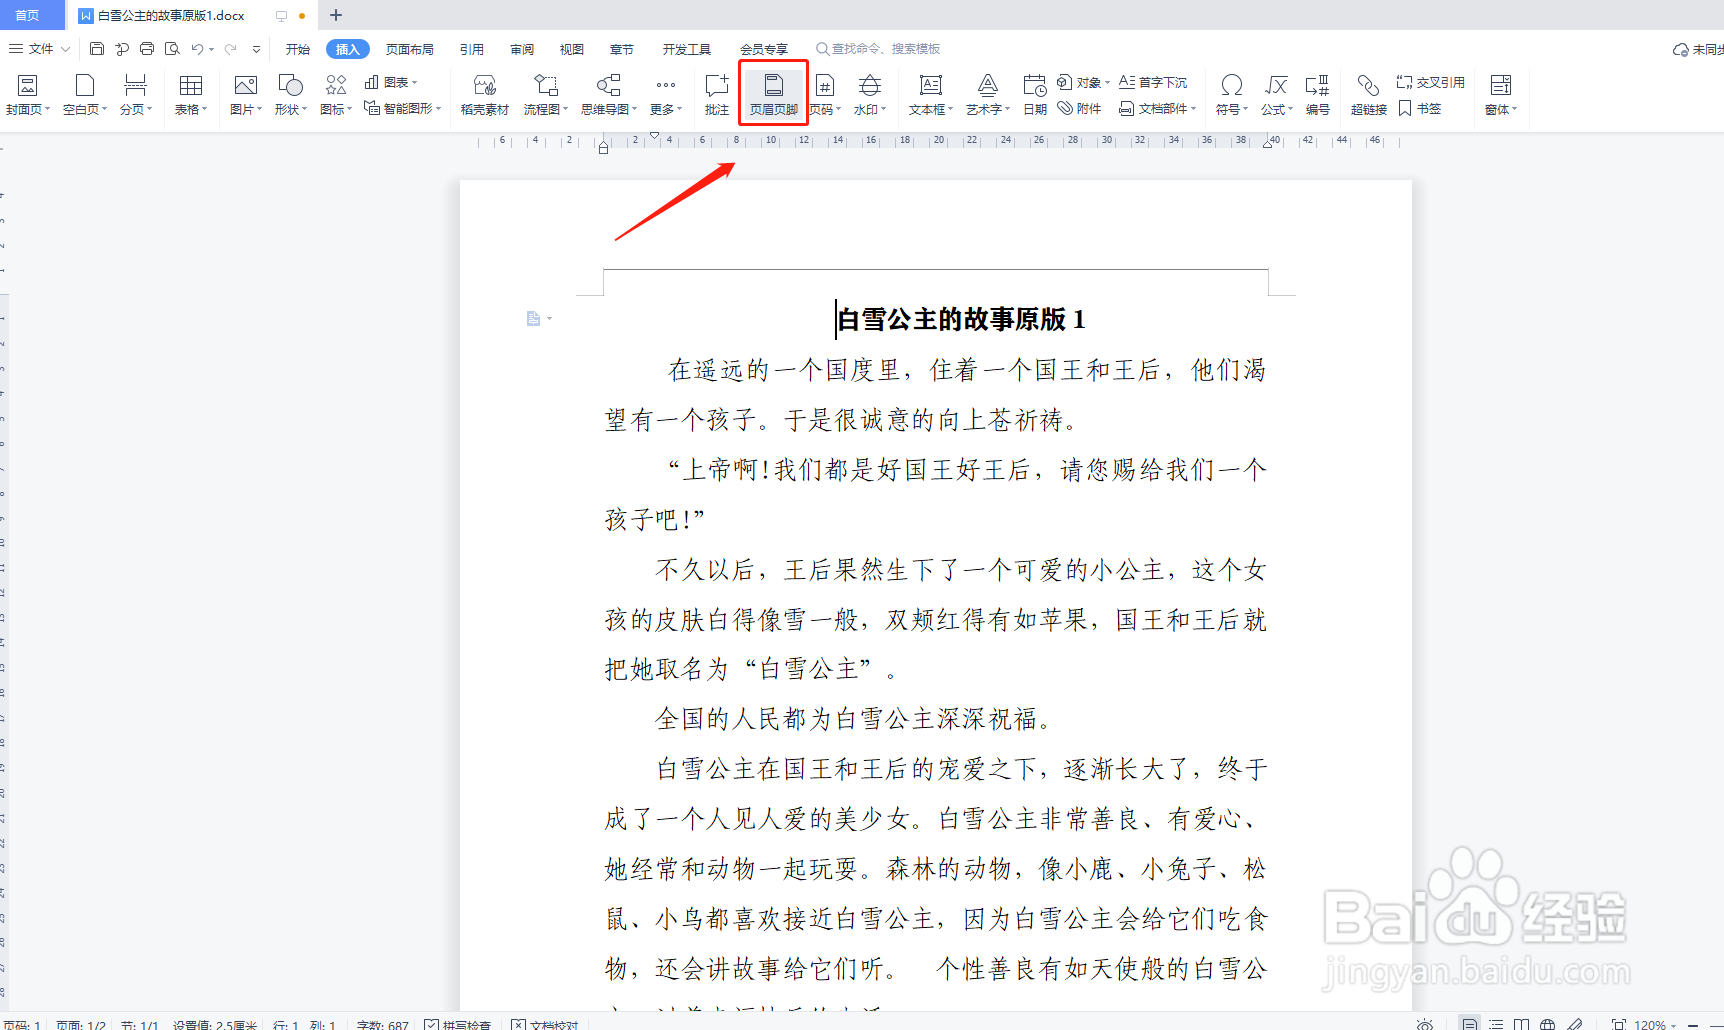Insert a cross reference (交叉引用)
Viewport: 1724px width, 1030px height.
tap(1430, 82)
